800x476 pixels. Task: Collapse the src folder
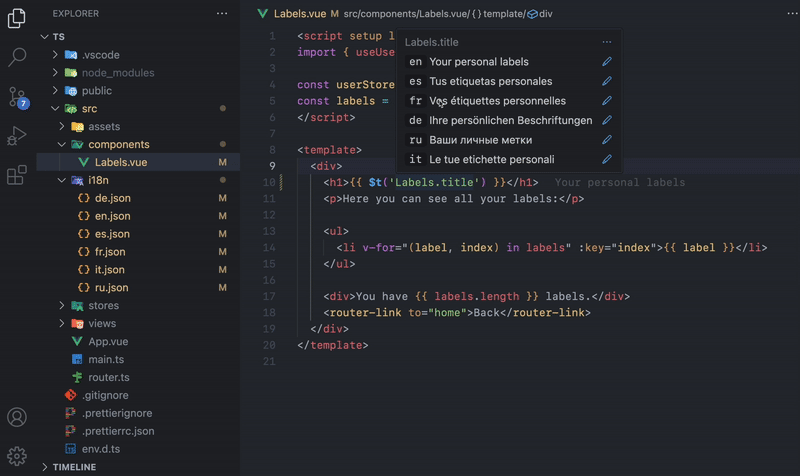tap(55, 108)
